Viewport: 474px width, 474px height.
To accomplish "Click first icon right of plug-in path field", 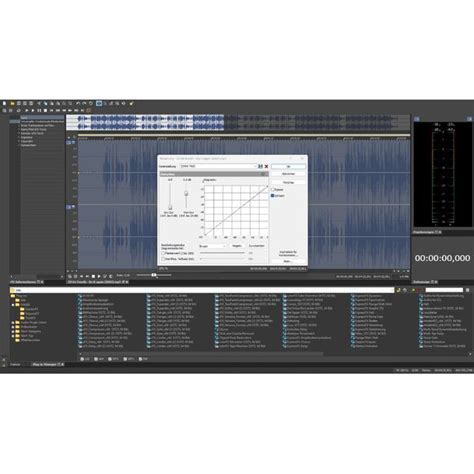I will tap(398, 290).
